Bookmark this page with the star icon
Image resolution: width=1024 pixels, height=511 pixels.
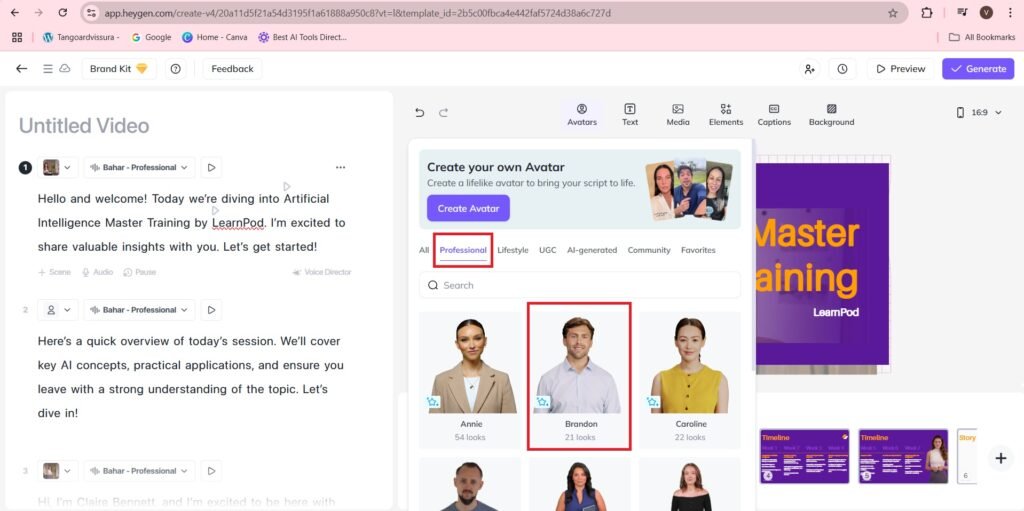[x=893, y=12]
